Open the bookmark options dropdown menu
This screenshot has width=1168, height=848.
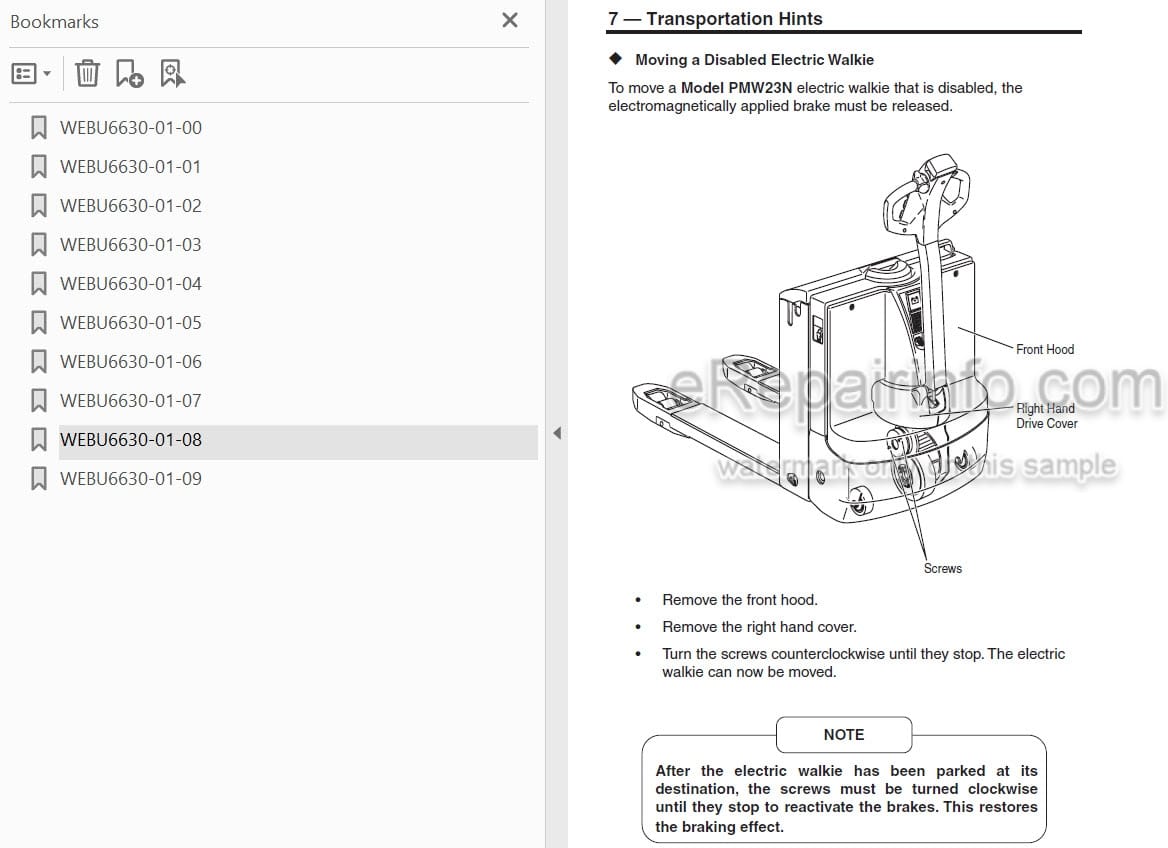coord(31,74)
